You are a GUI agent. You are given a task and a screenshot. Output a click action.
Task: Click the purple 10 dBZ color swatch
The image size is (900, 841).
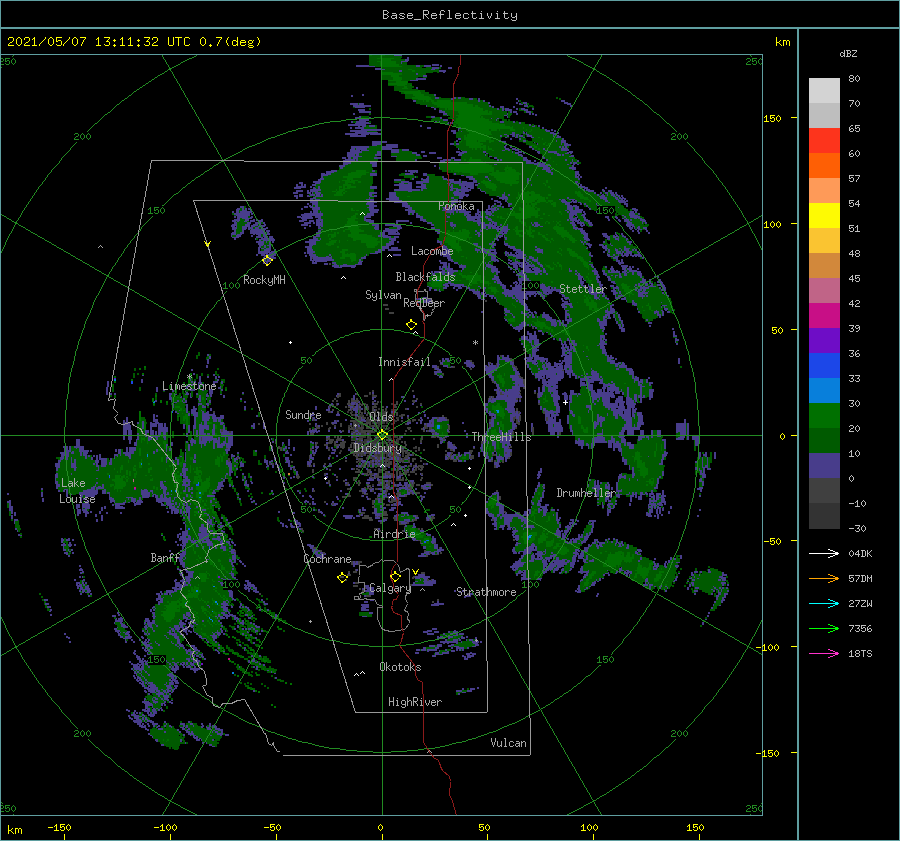click(x=824, y=466)
